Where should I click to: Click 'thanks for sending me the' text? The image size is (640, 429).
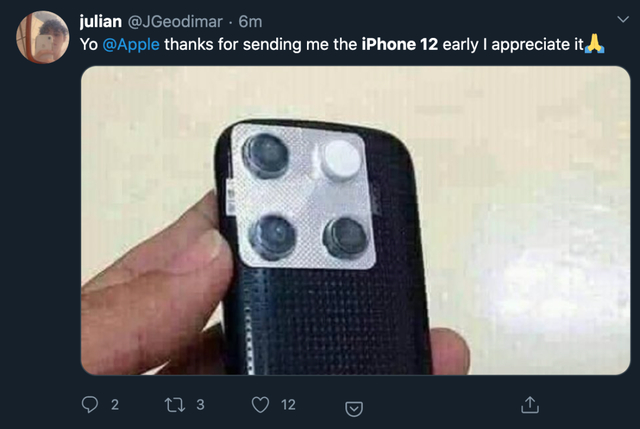coord(262,45)
